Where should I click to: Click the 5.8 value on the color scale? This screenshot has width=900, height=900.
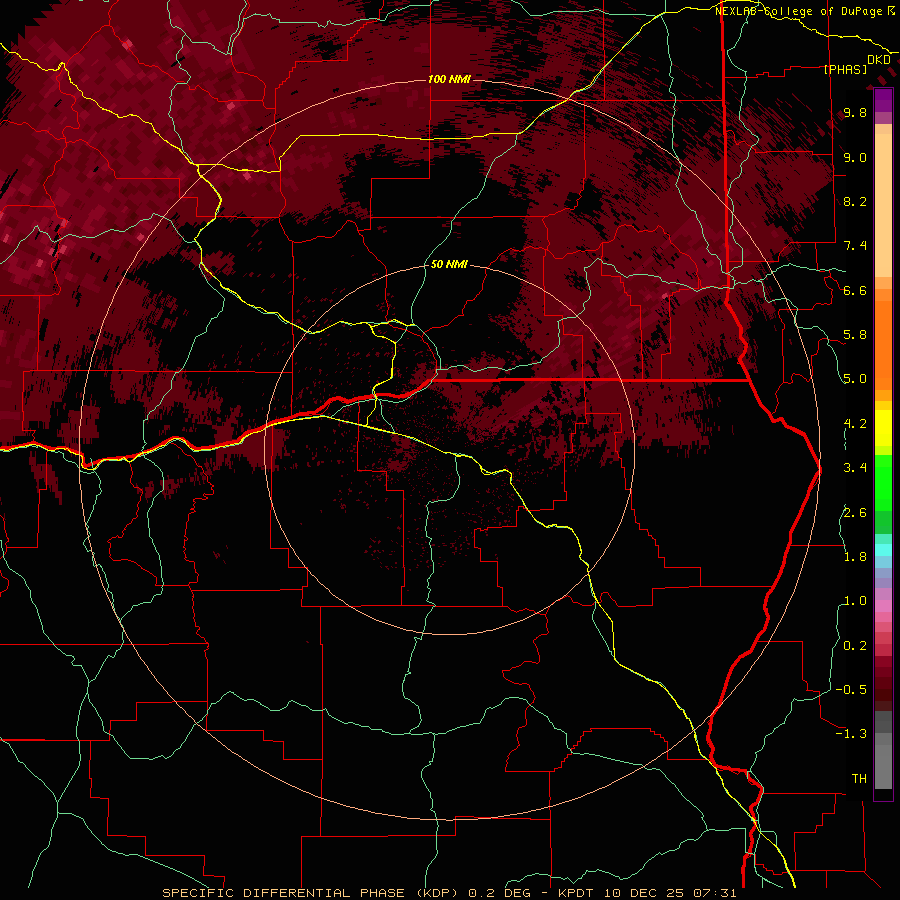(x=855, y=335)
